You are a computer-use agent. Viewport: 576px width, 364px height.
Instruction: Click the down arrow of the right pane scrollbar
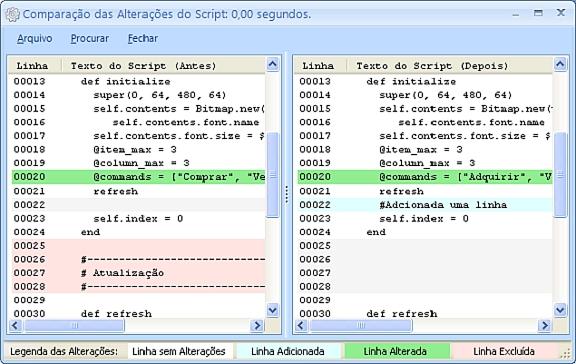click(x=560, y=311)
